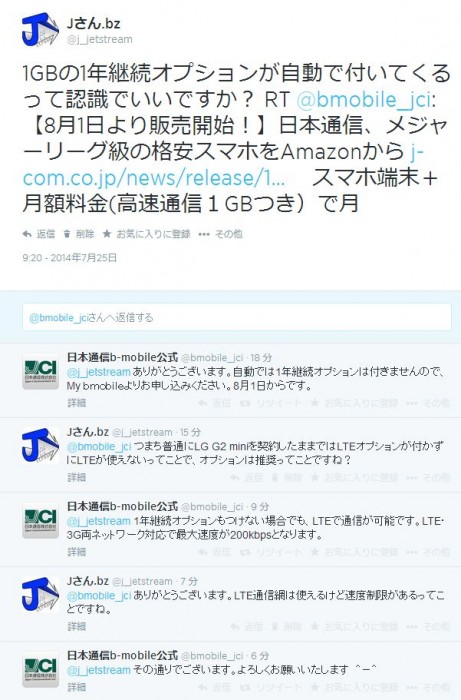The height and width of the screenshot is (700, 461).
Task: Click the Jさん.bz profile avatar at top
Action: pos(40,30)
